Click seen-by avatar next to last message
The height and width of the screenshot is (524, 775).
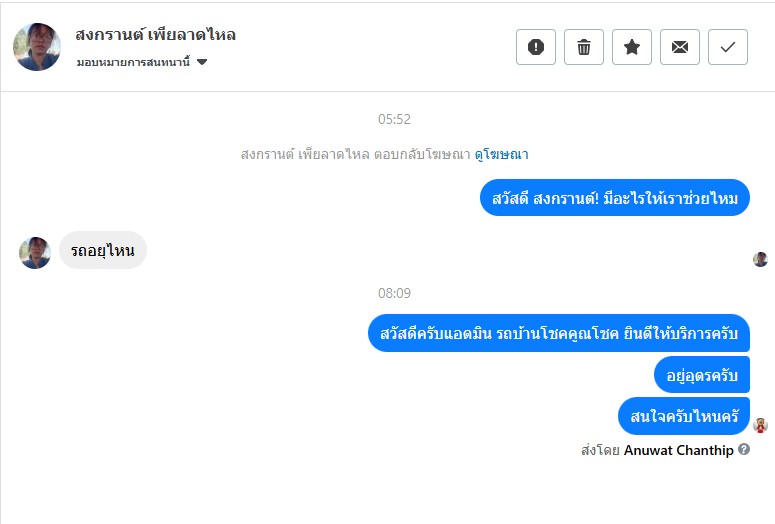(x=760, y=425)
